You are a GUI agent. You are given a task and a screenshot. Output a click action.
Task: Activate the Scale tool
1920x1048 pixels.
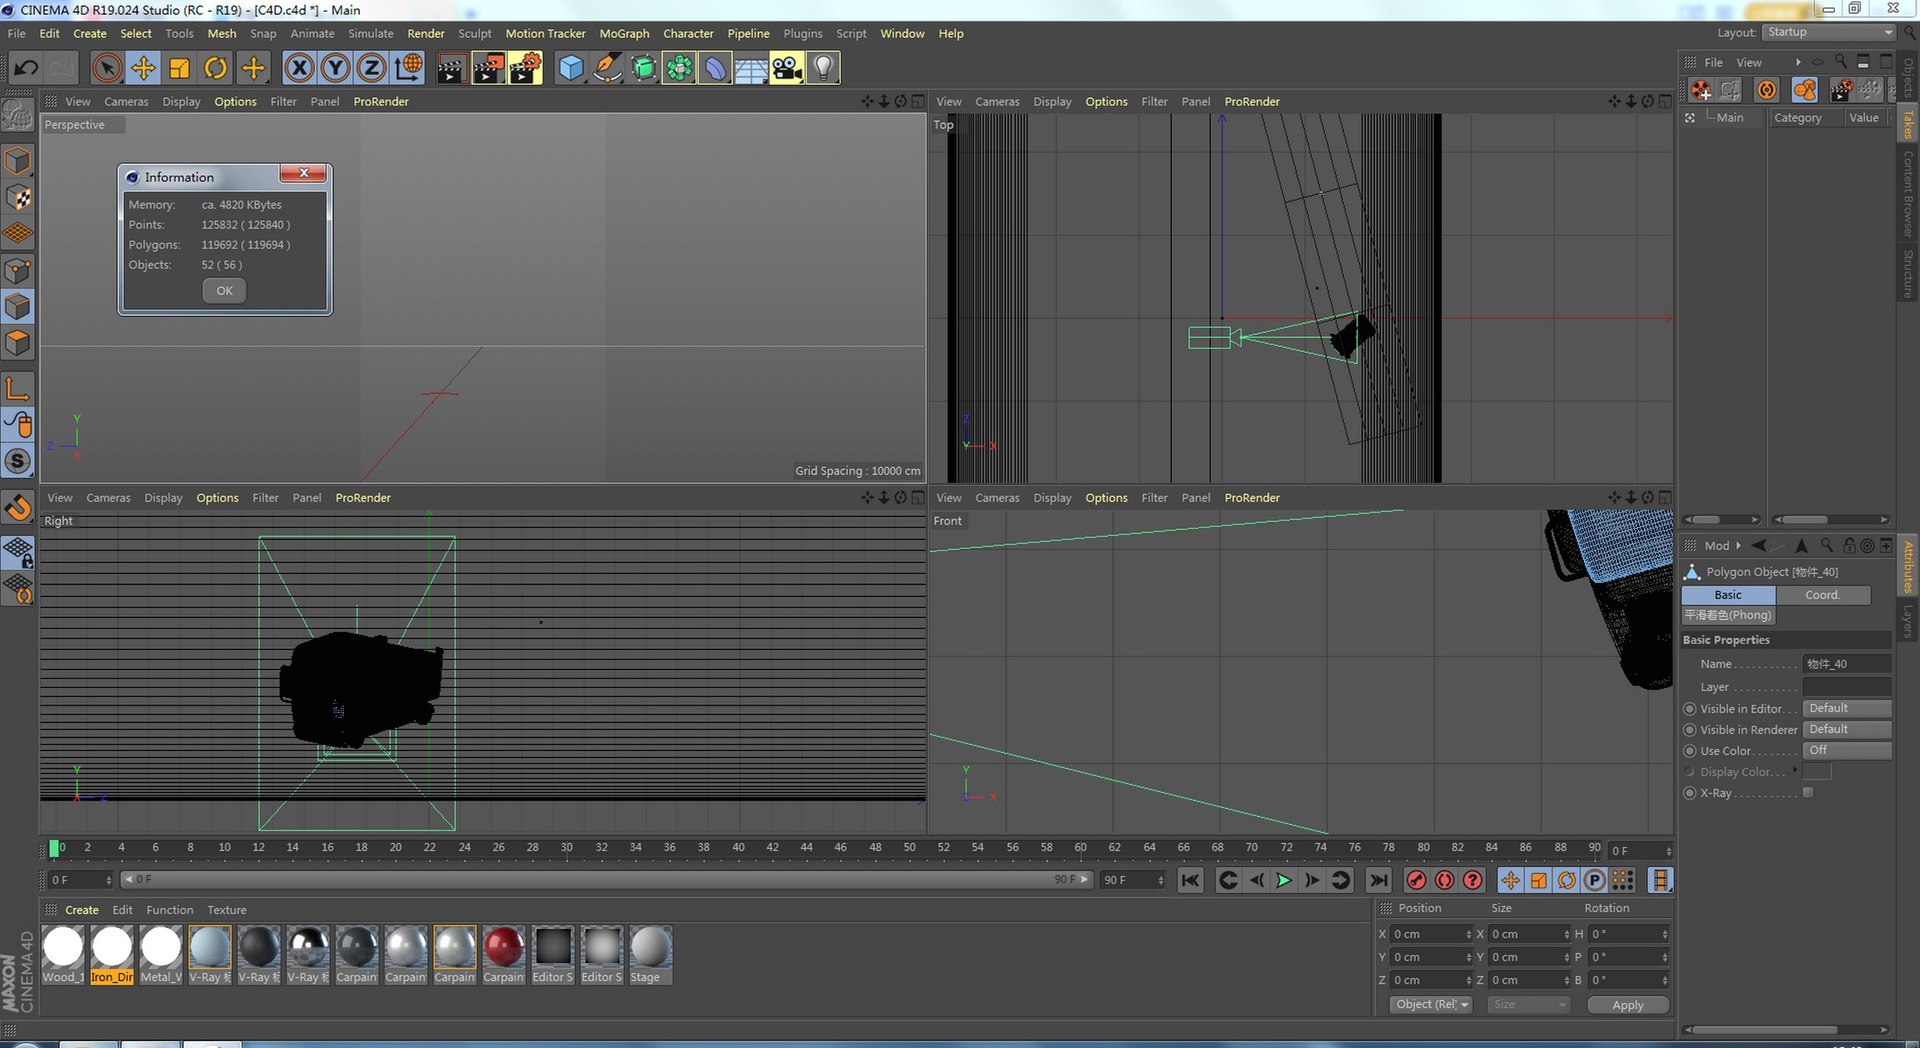point(180,68)
